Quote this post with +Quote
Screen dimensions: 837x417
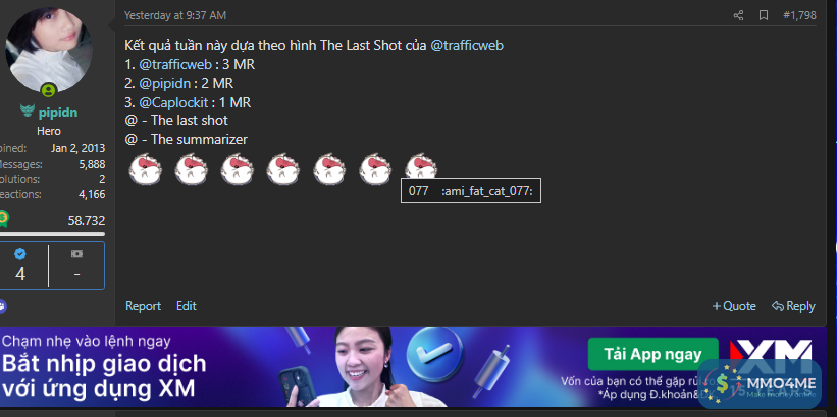[x=734, y=306]
